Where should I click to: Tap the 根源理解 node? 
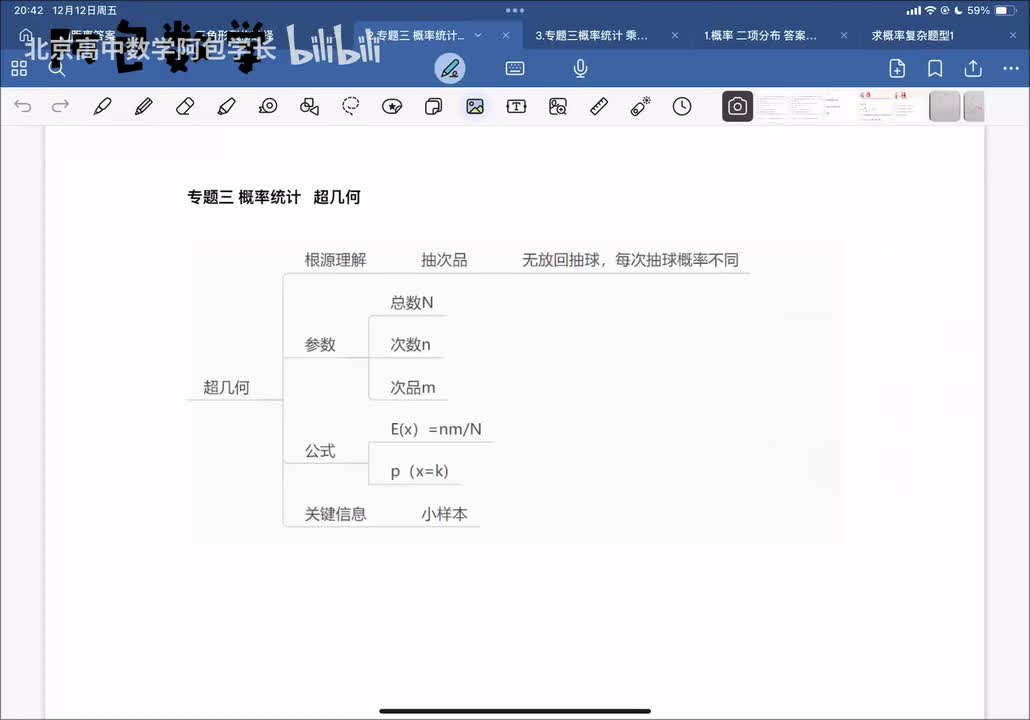[x=335, y=260]
